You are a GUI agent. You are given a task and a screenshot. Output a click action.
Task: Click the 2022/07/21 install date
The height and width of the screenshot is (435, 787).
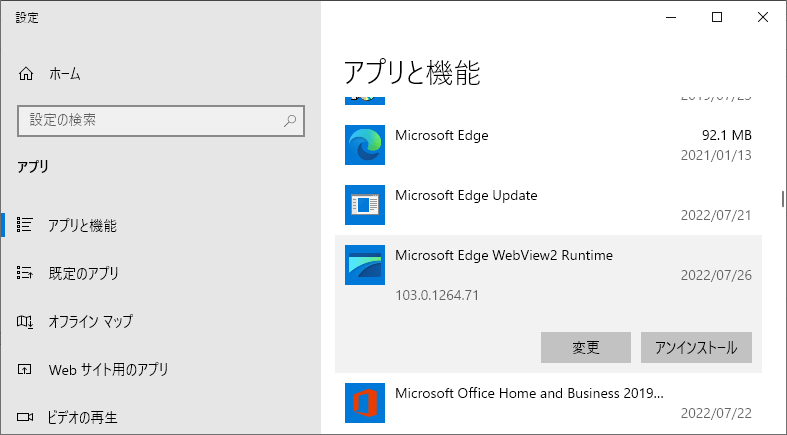(x=716, y=215)
